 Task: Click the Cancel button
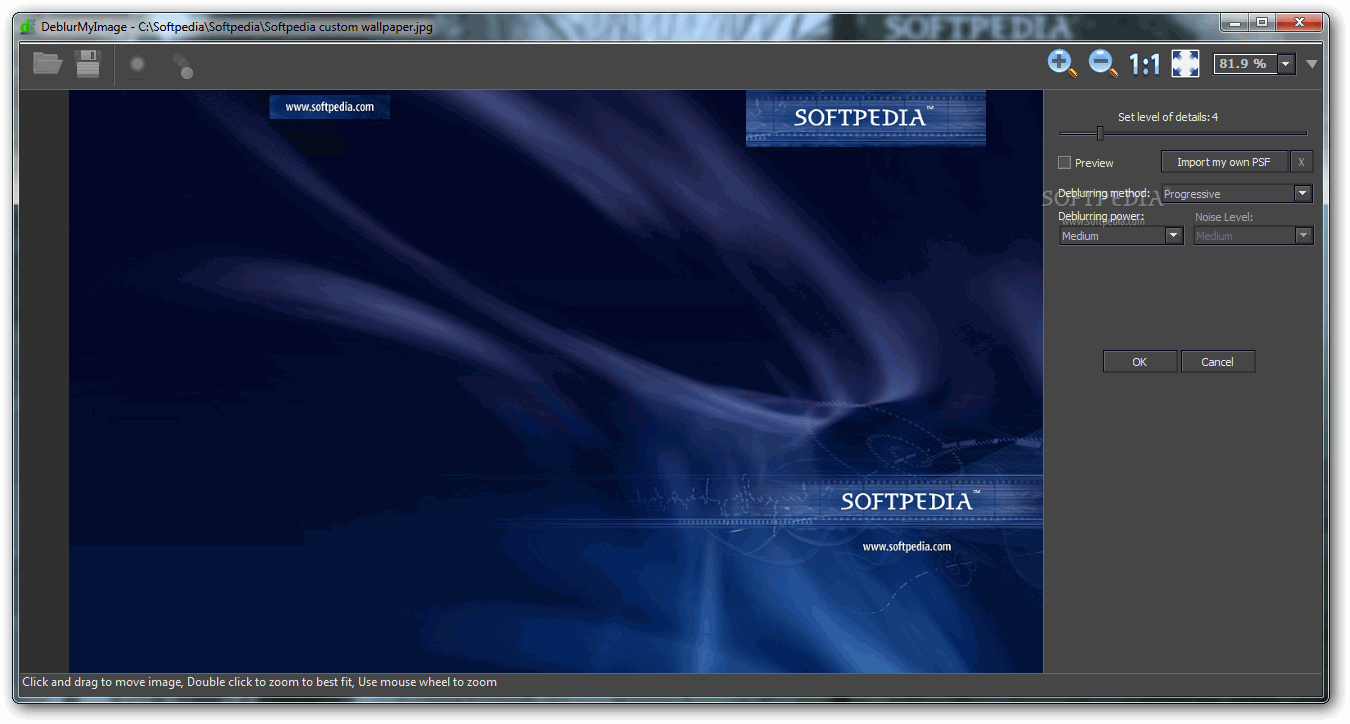1218,362
